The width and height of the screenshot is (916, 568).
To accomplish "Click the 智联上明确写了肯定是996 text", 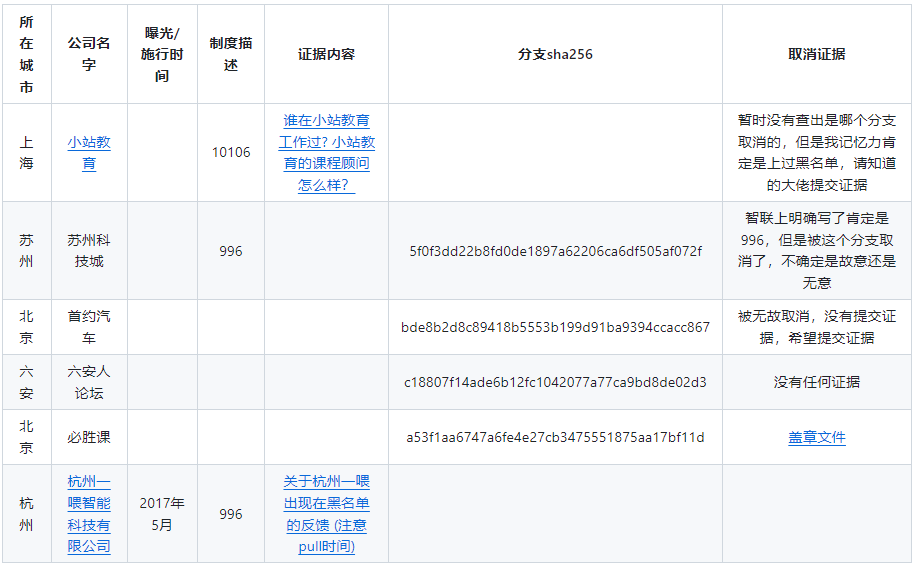I will [x=817, y=251].
